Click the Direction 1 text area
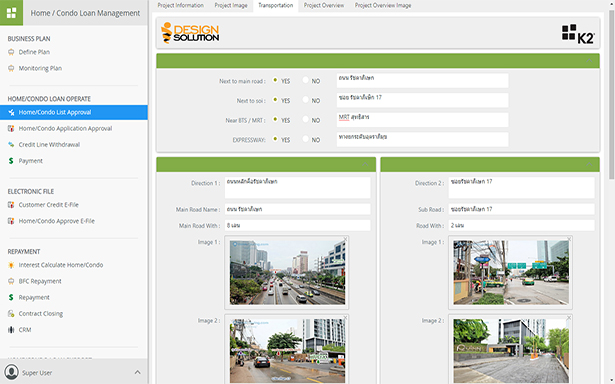Image resolution: width=615 pixels, height=384 pixels. coord(297,188)
